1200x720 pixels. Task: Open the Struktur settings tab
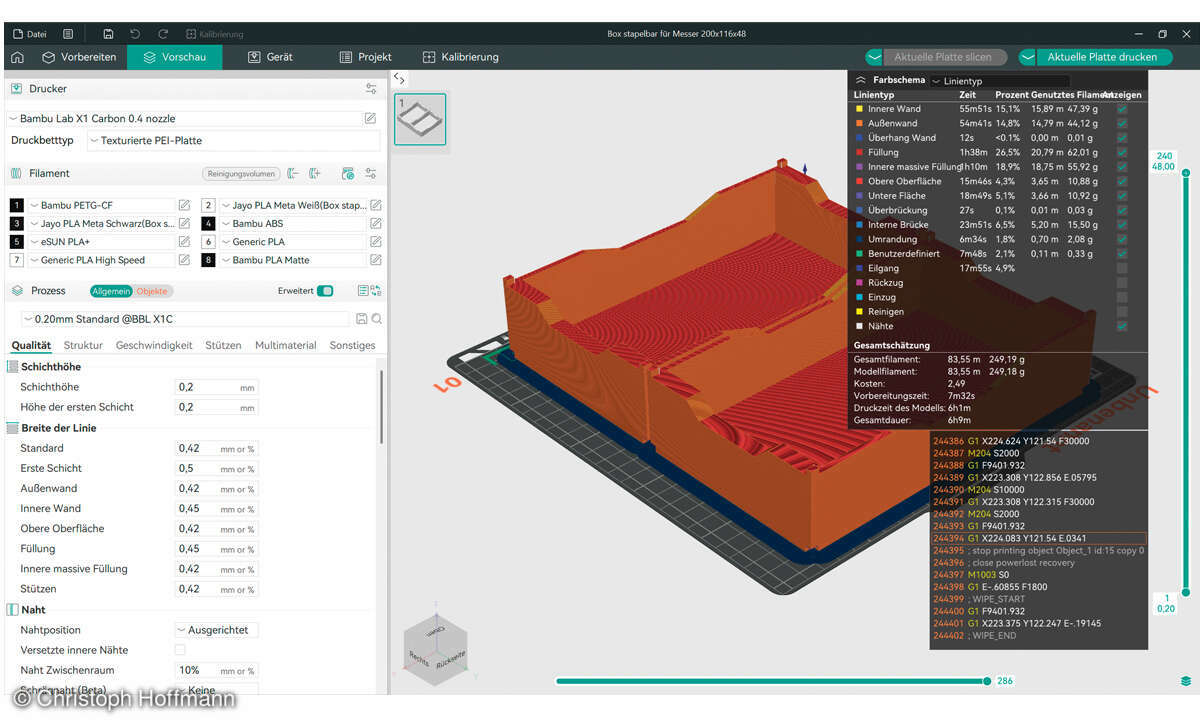click(84, 345)
